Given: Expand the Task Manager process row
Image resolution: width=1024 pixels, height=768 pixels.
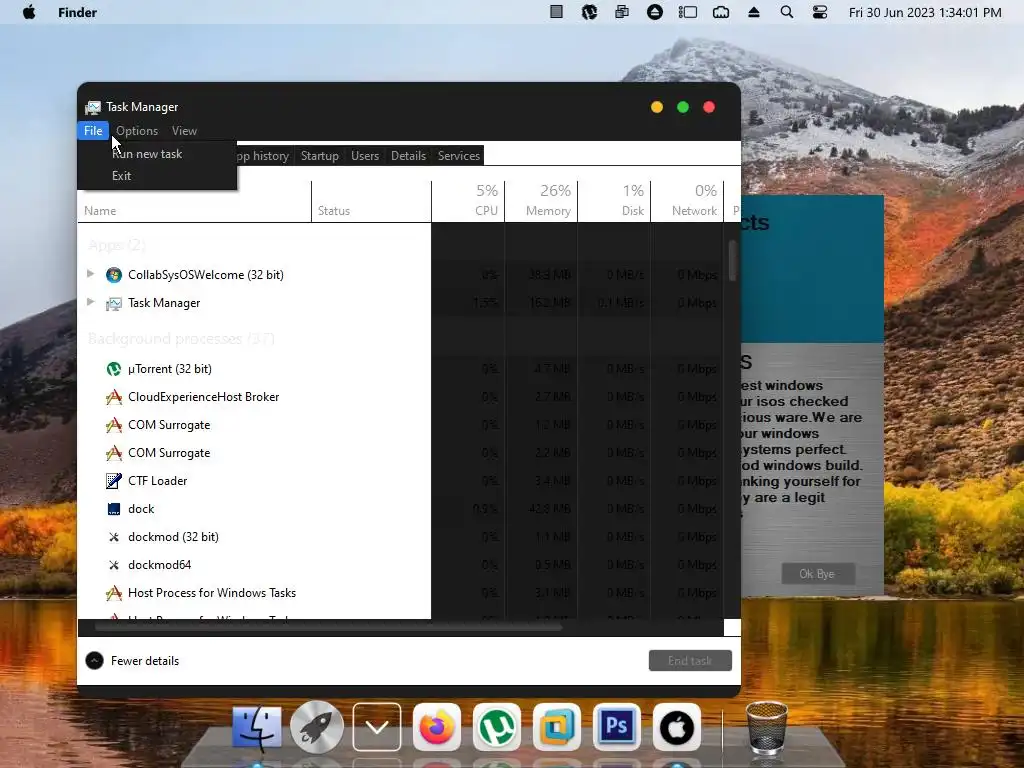Looking at the screenshot, I should tap(91, 302).
